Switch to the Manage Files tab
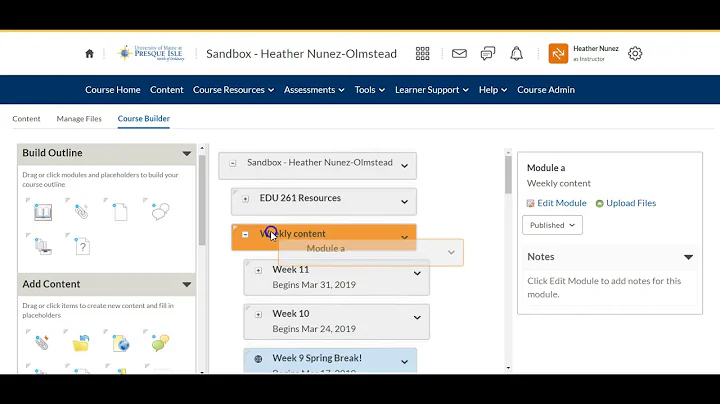 (79, 118)
